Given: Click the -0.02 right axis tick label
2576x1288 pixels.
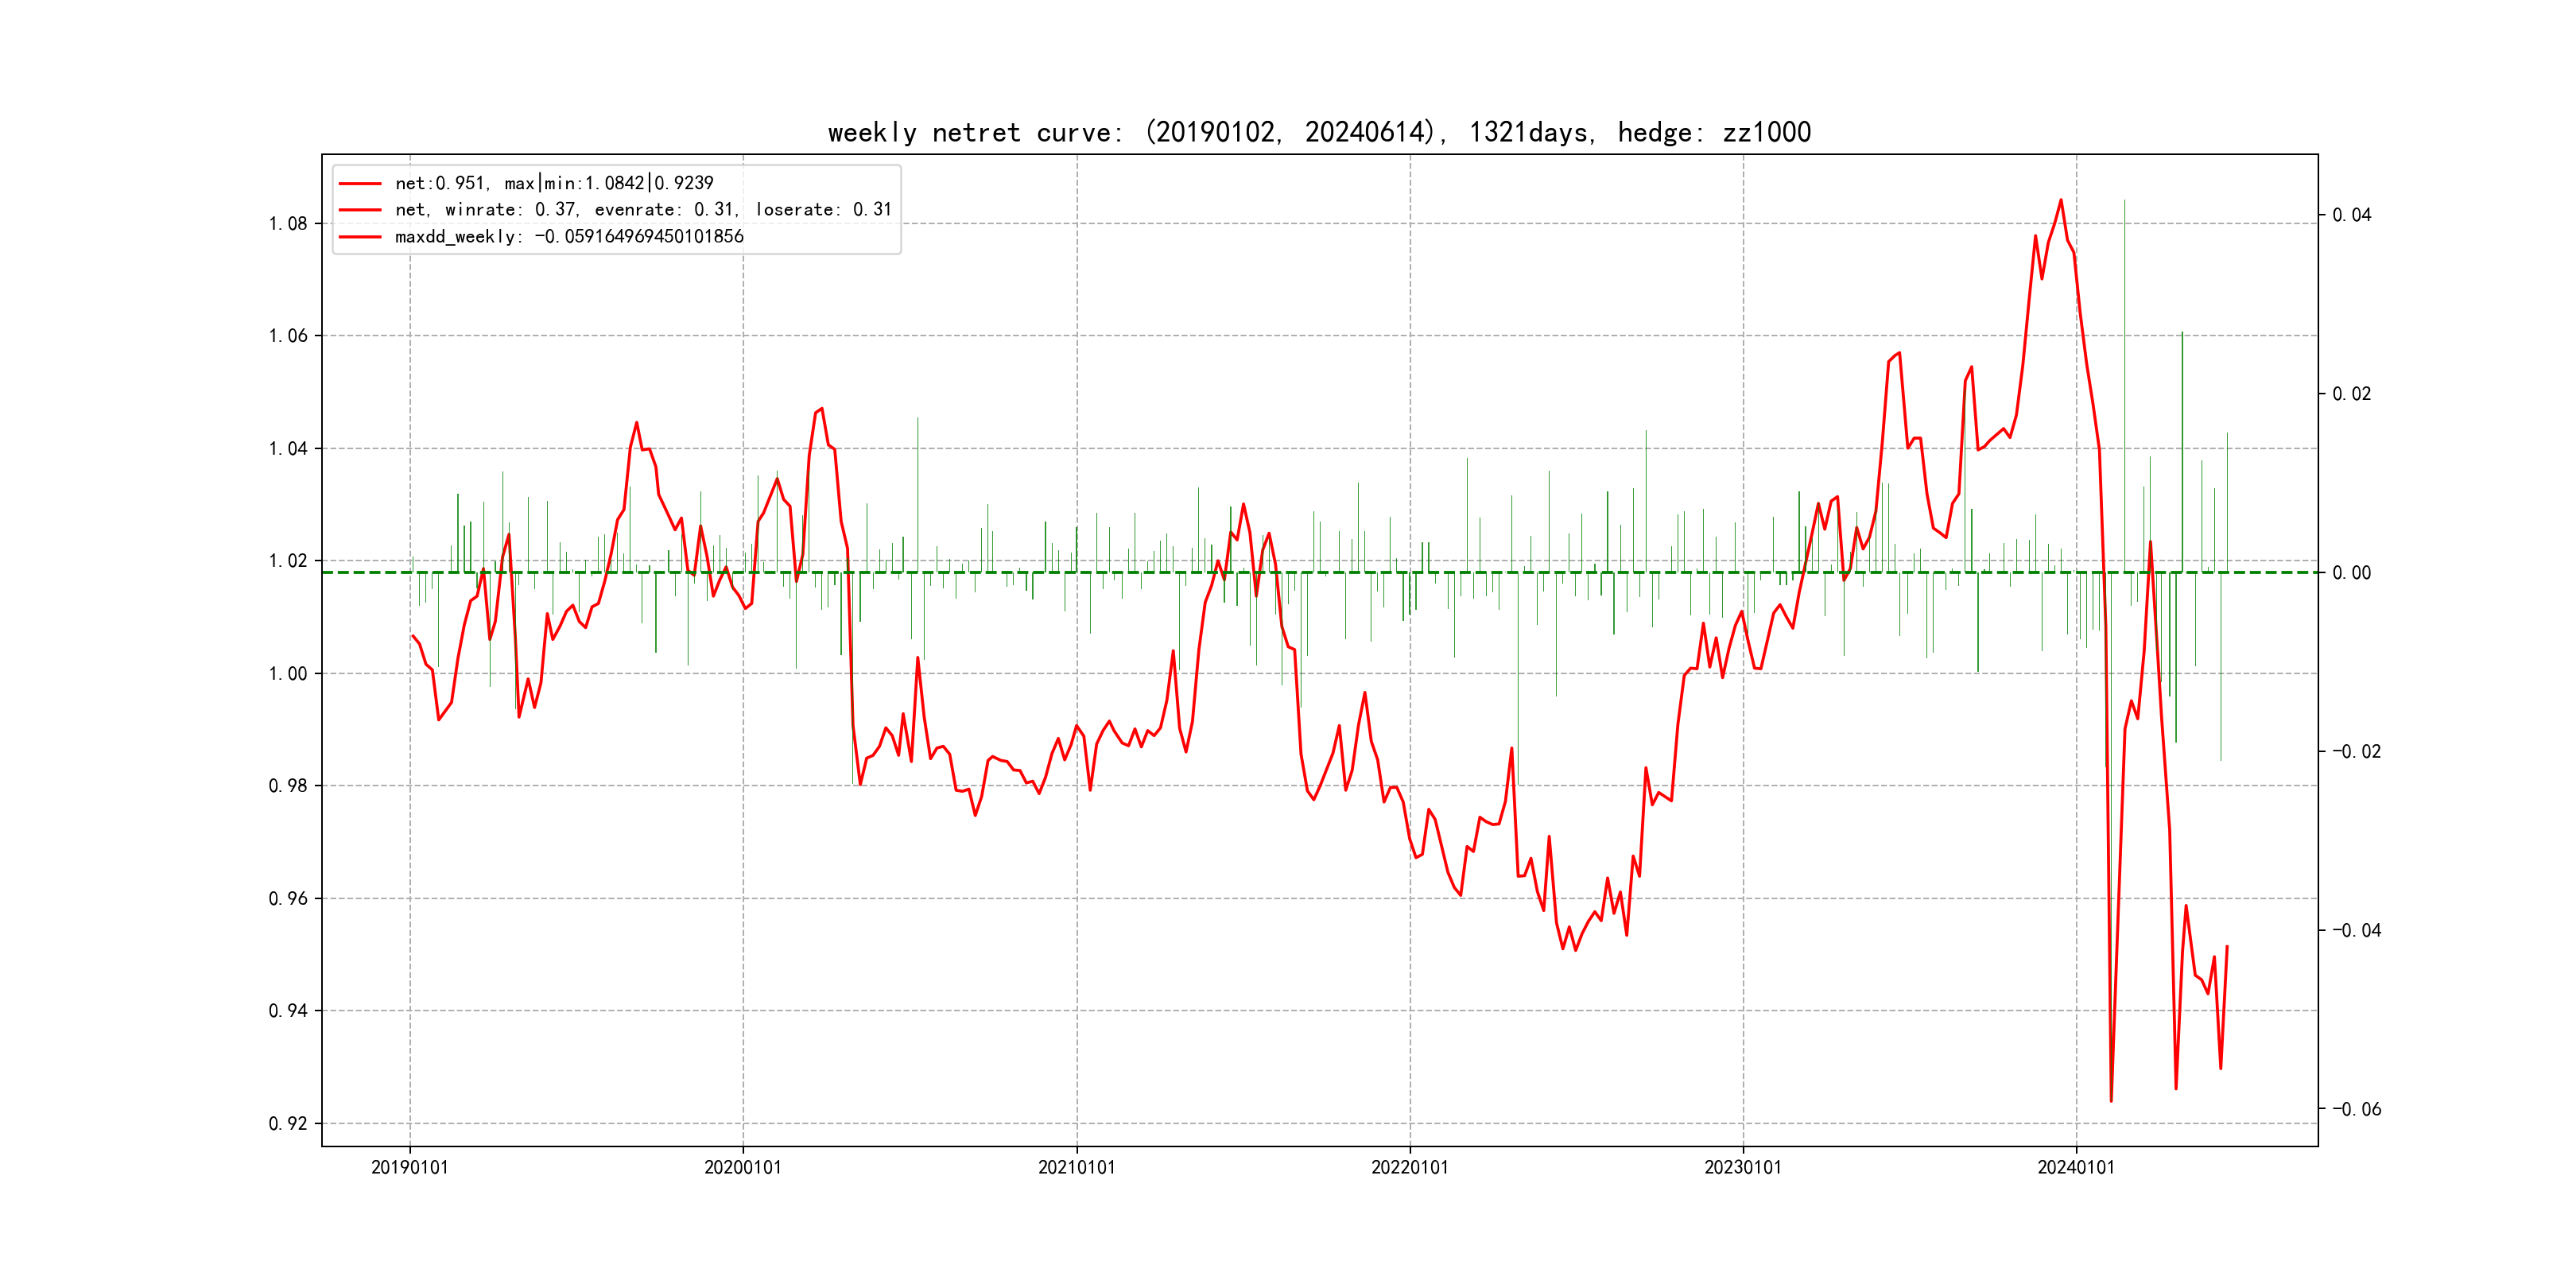Looking at the screenshot, I should 2356,752.
